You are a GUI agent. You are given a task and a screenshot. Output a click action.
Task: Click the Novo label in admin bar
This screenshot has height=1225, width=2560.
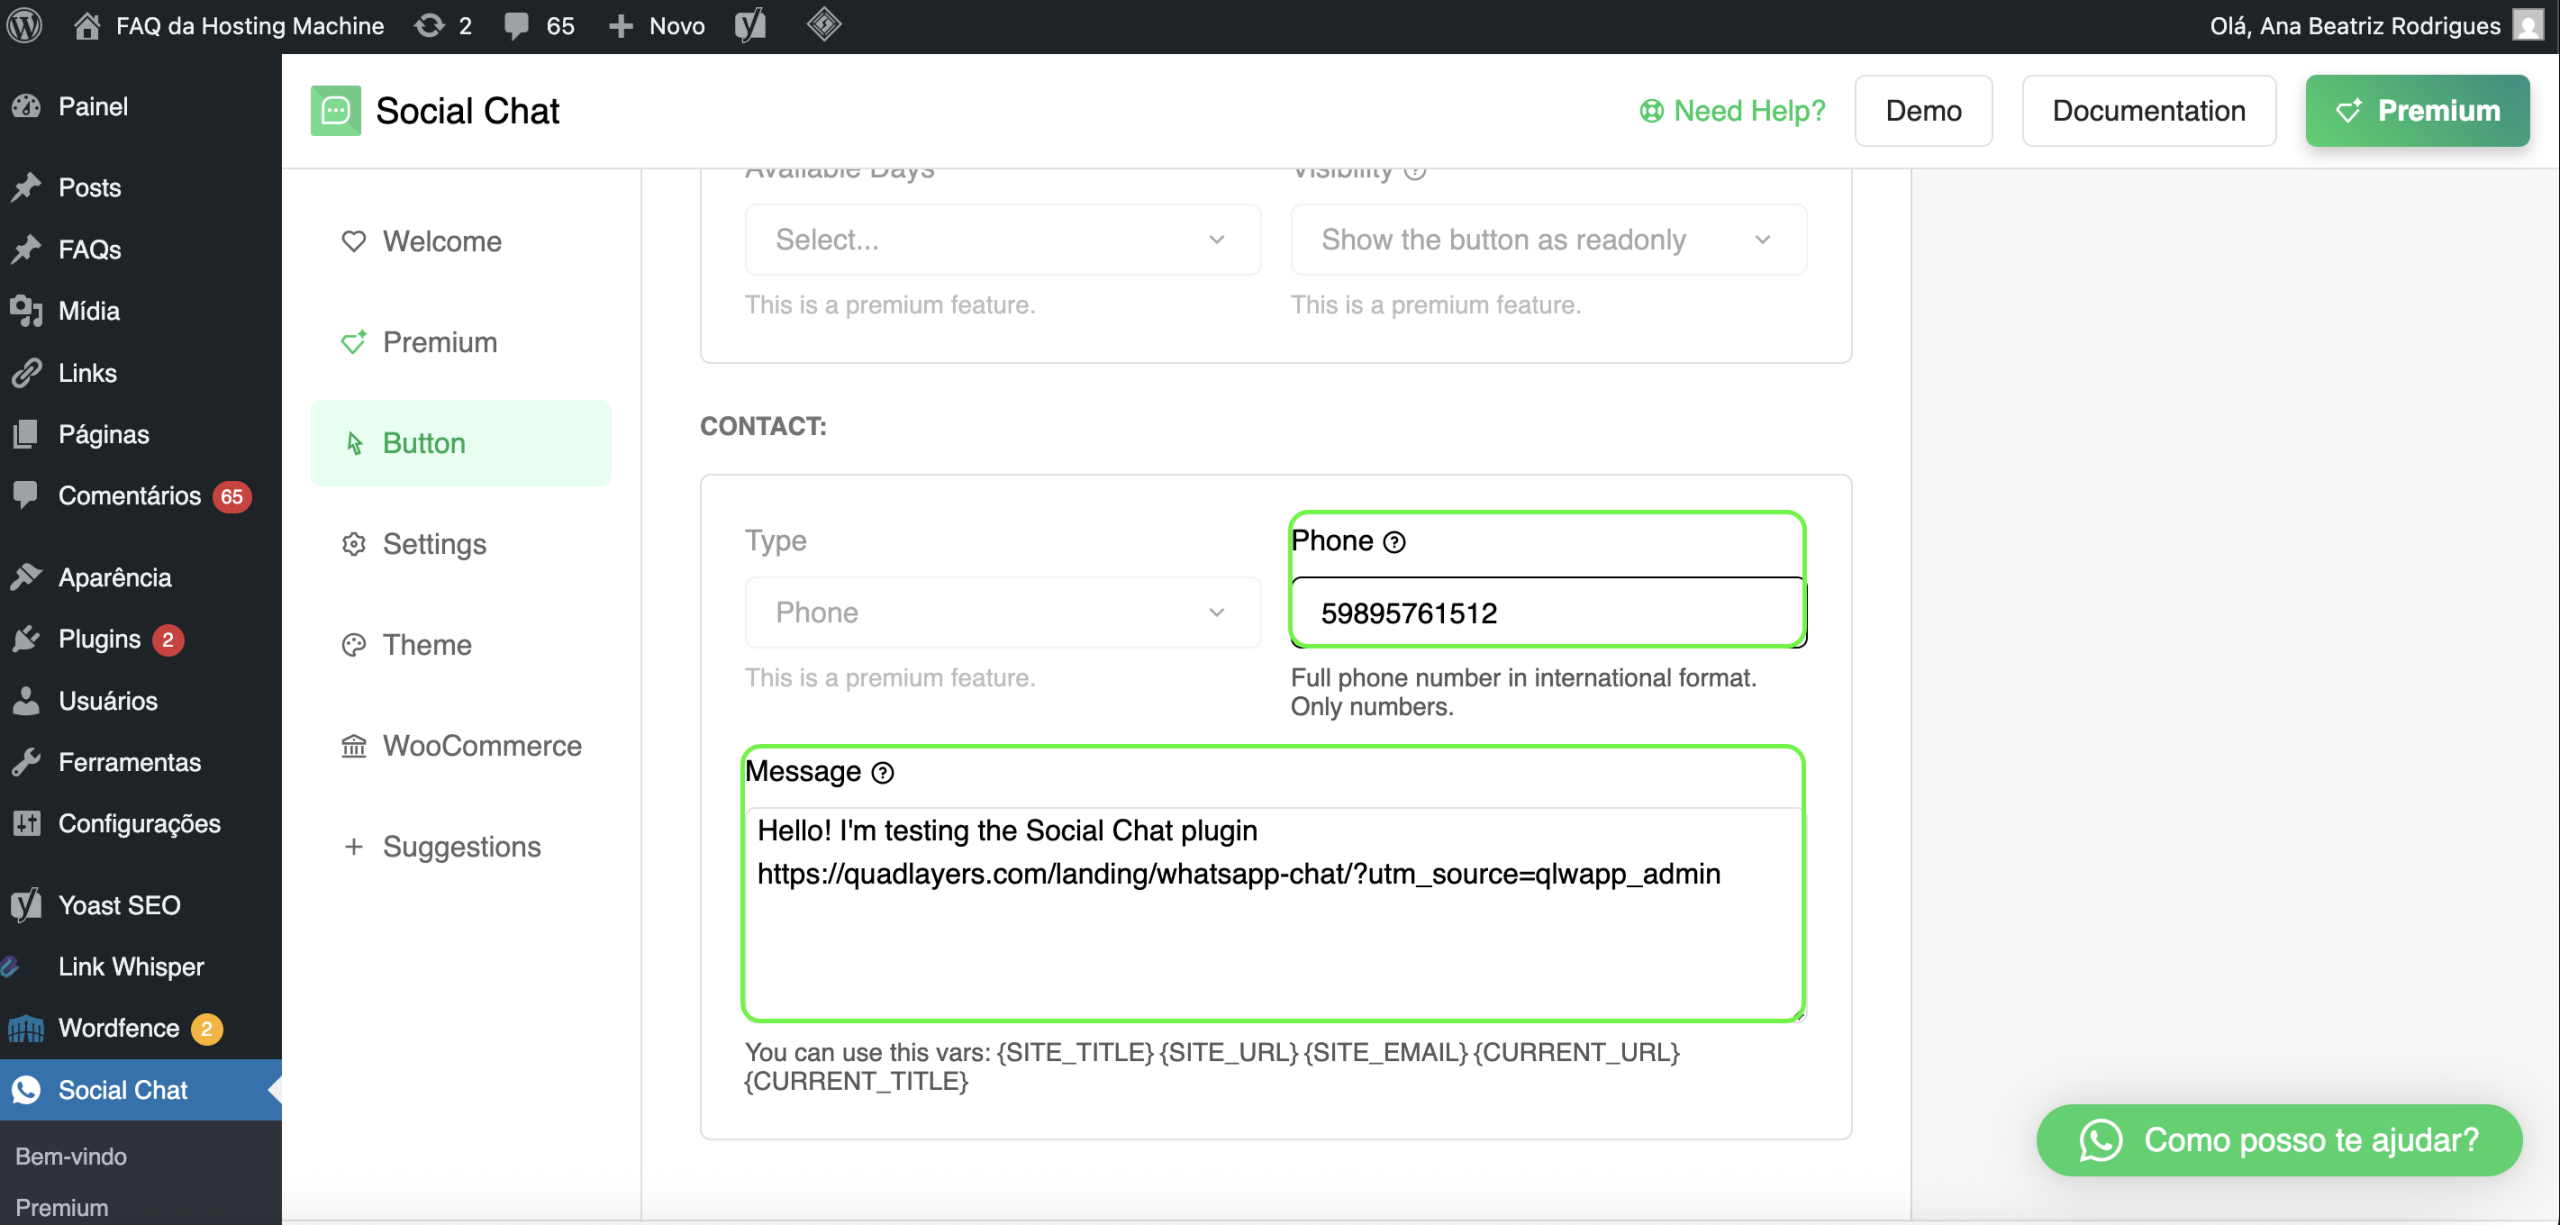677,26
